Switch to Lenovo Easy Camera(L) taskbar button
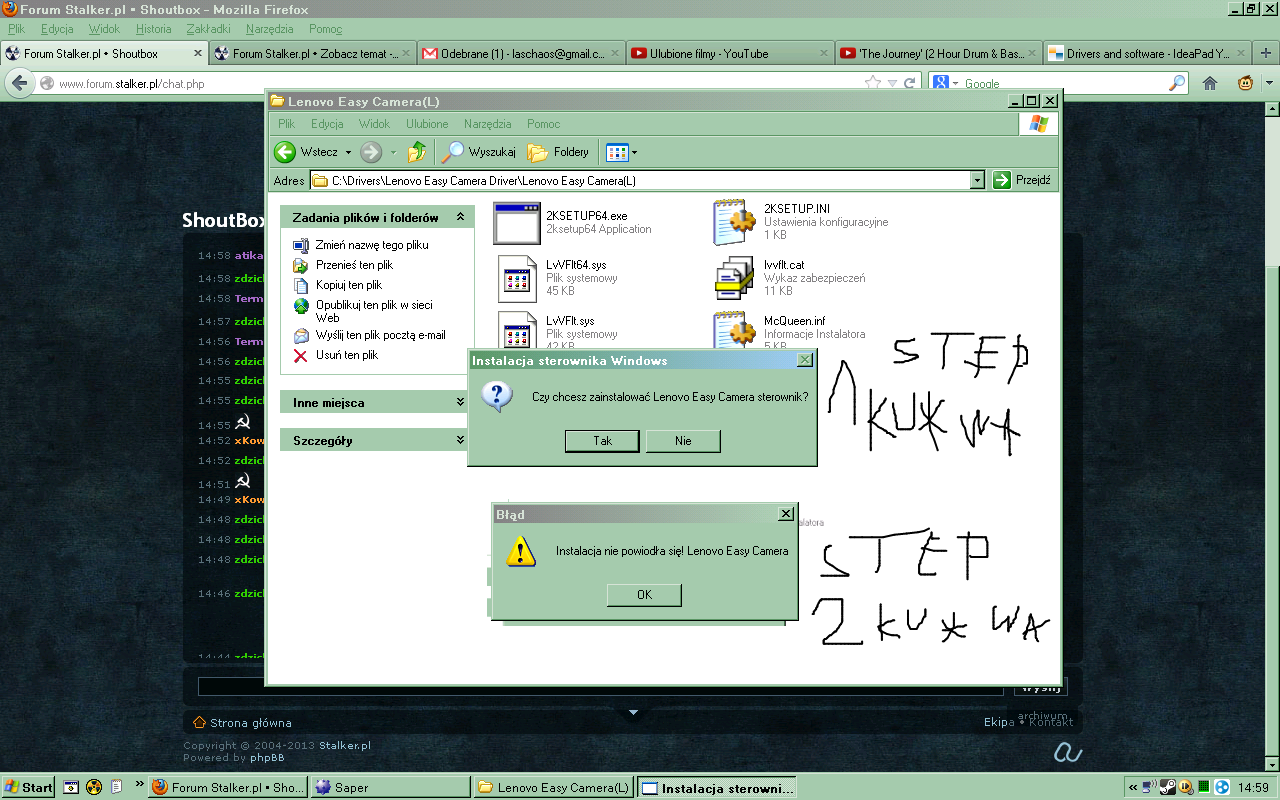Screen dimensions: 1280x800 click(x=553, y=787)
